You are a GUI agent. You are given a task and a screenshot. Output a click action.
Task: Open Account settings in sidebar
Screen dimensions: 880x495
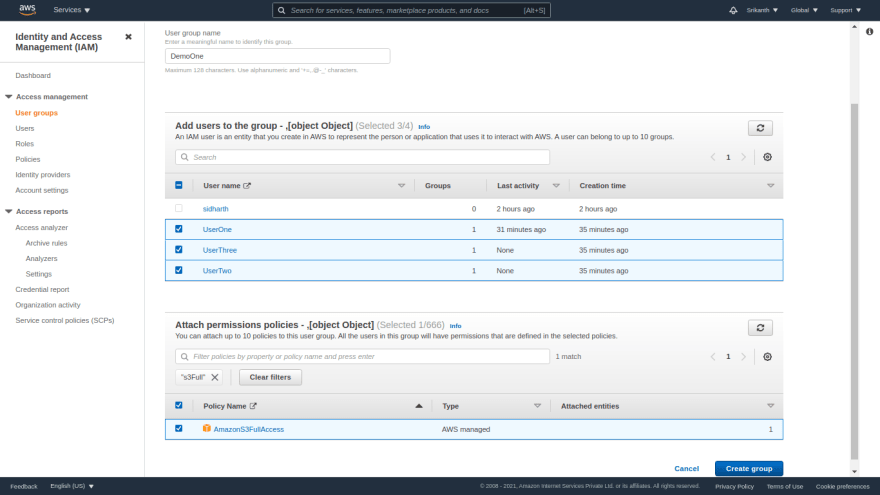42,190
